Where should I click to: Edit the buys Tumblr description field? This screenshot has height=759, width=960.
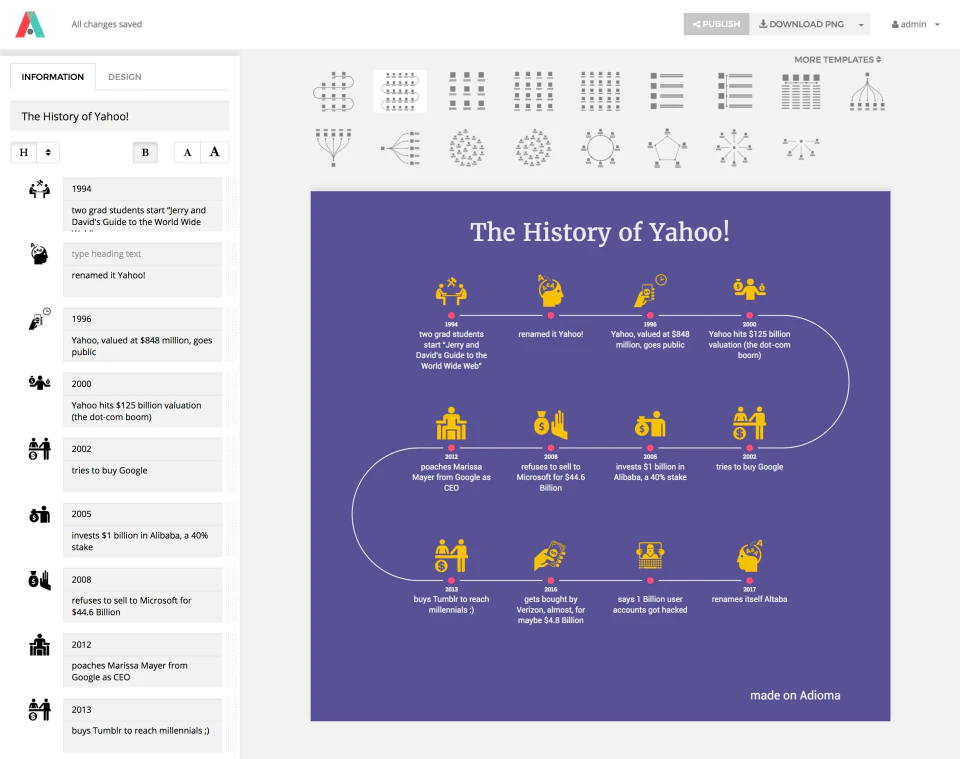[x=143, y=736]
